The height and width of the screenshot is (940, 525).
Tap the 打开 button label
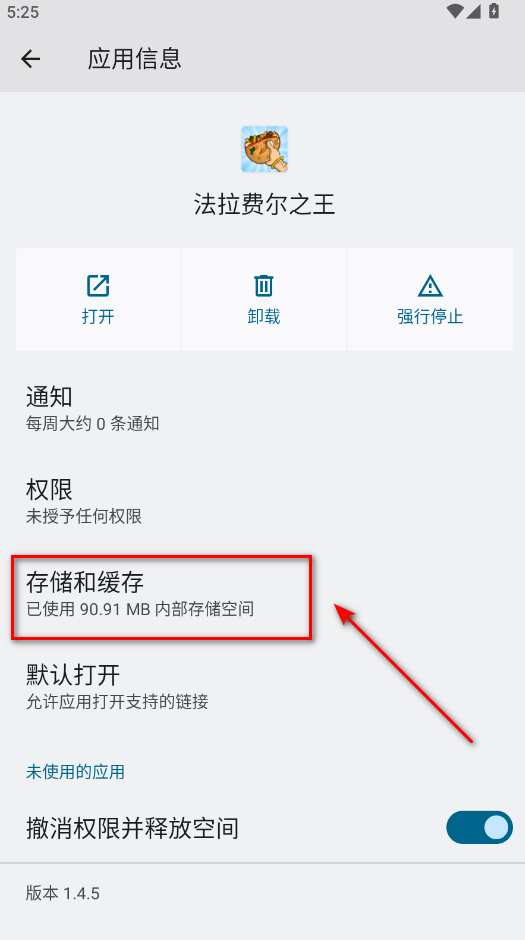tap(98, 317)
